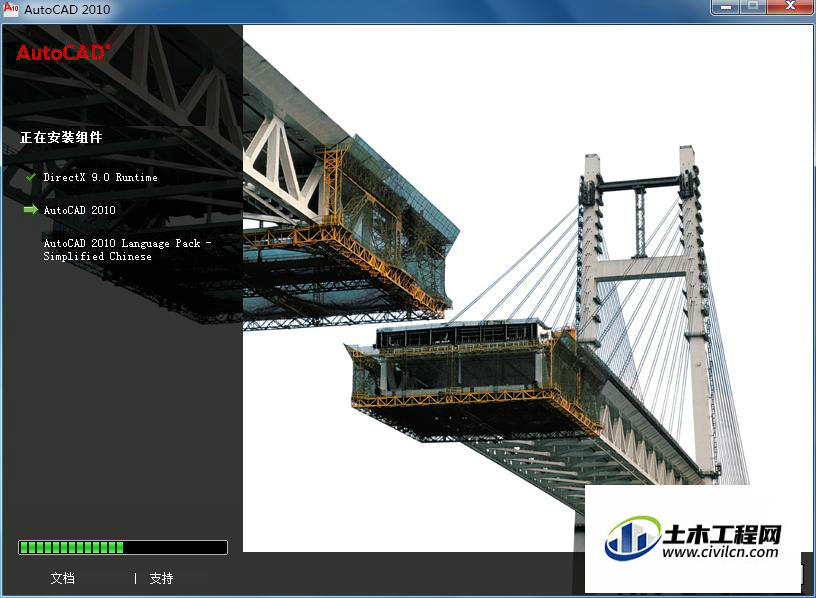Minimize the AutoCAD 2010 installer window

coord(726,7)
